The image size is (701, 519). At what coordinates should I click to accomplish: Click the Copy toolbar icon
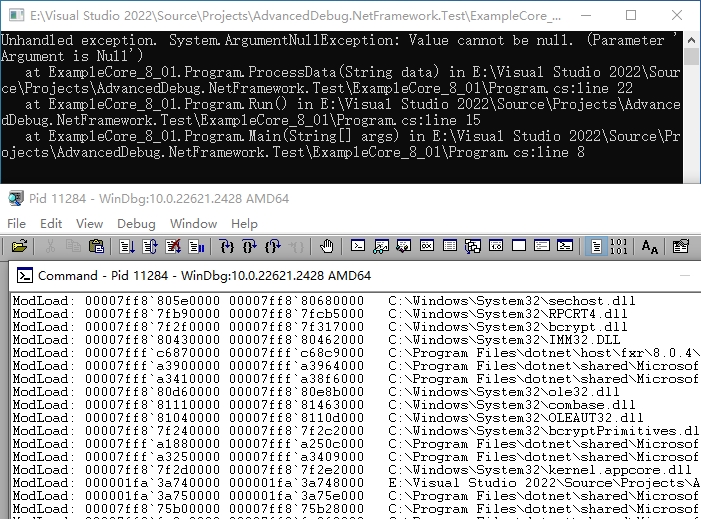click(x=73, y=246)
